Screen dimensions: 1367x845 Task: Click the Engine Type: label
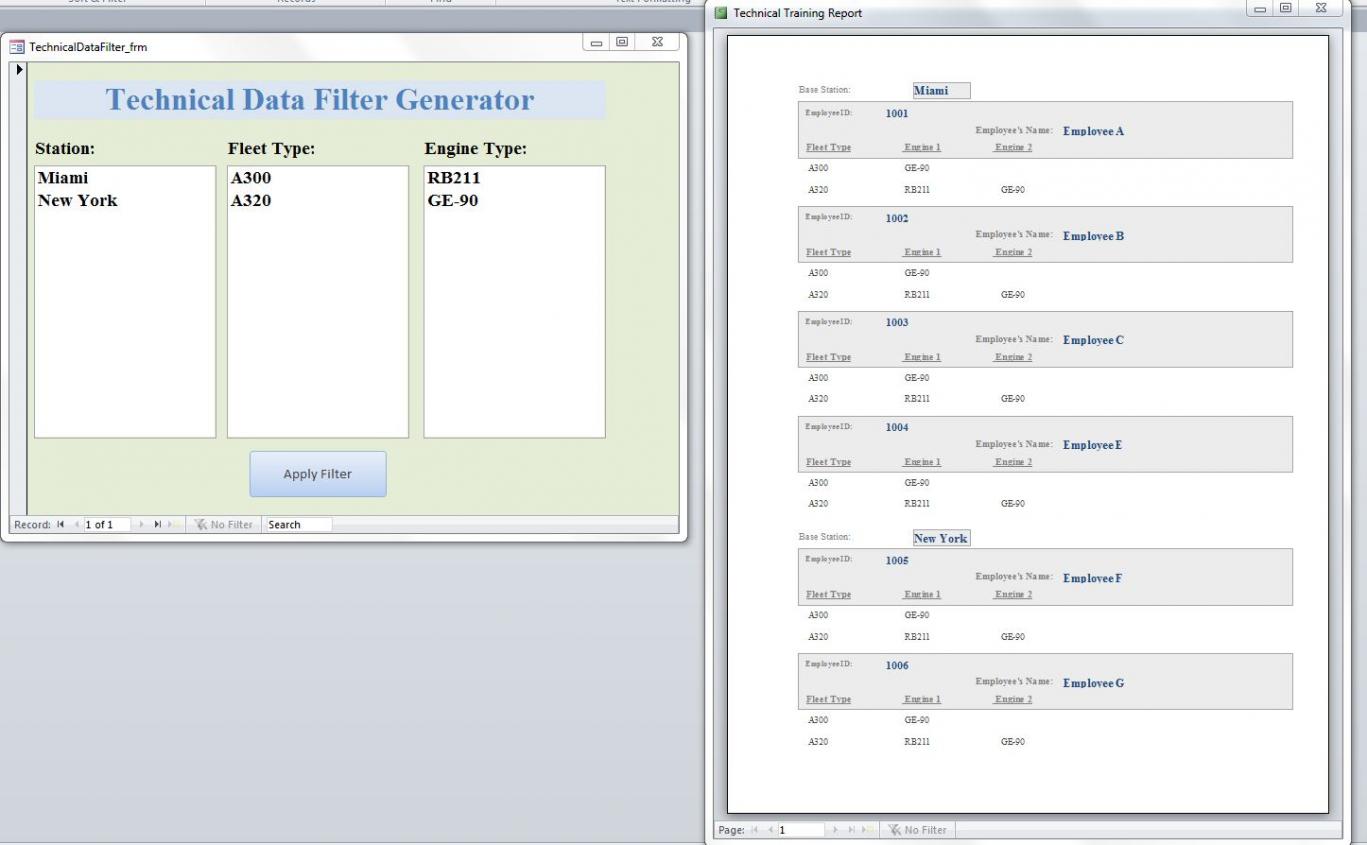476,149
